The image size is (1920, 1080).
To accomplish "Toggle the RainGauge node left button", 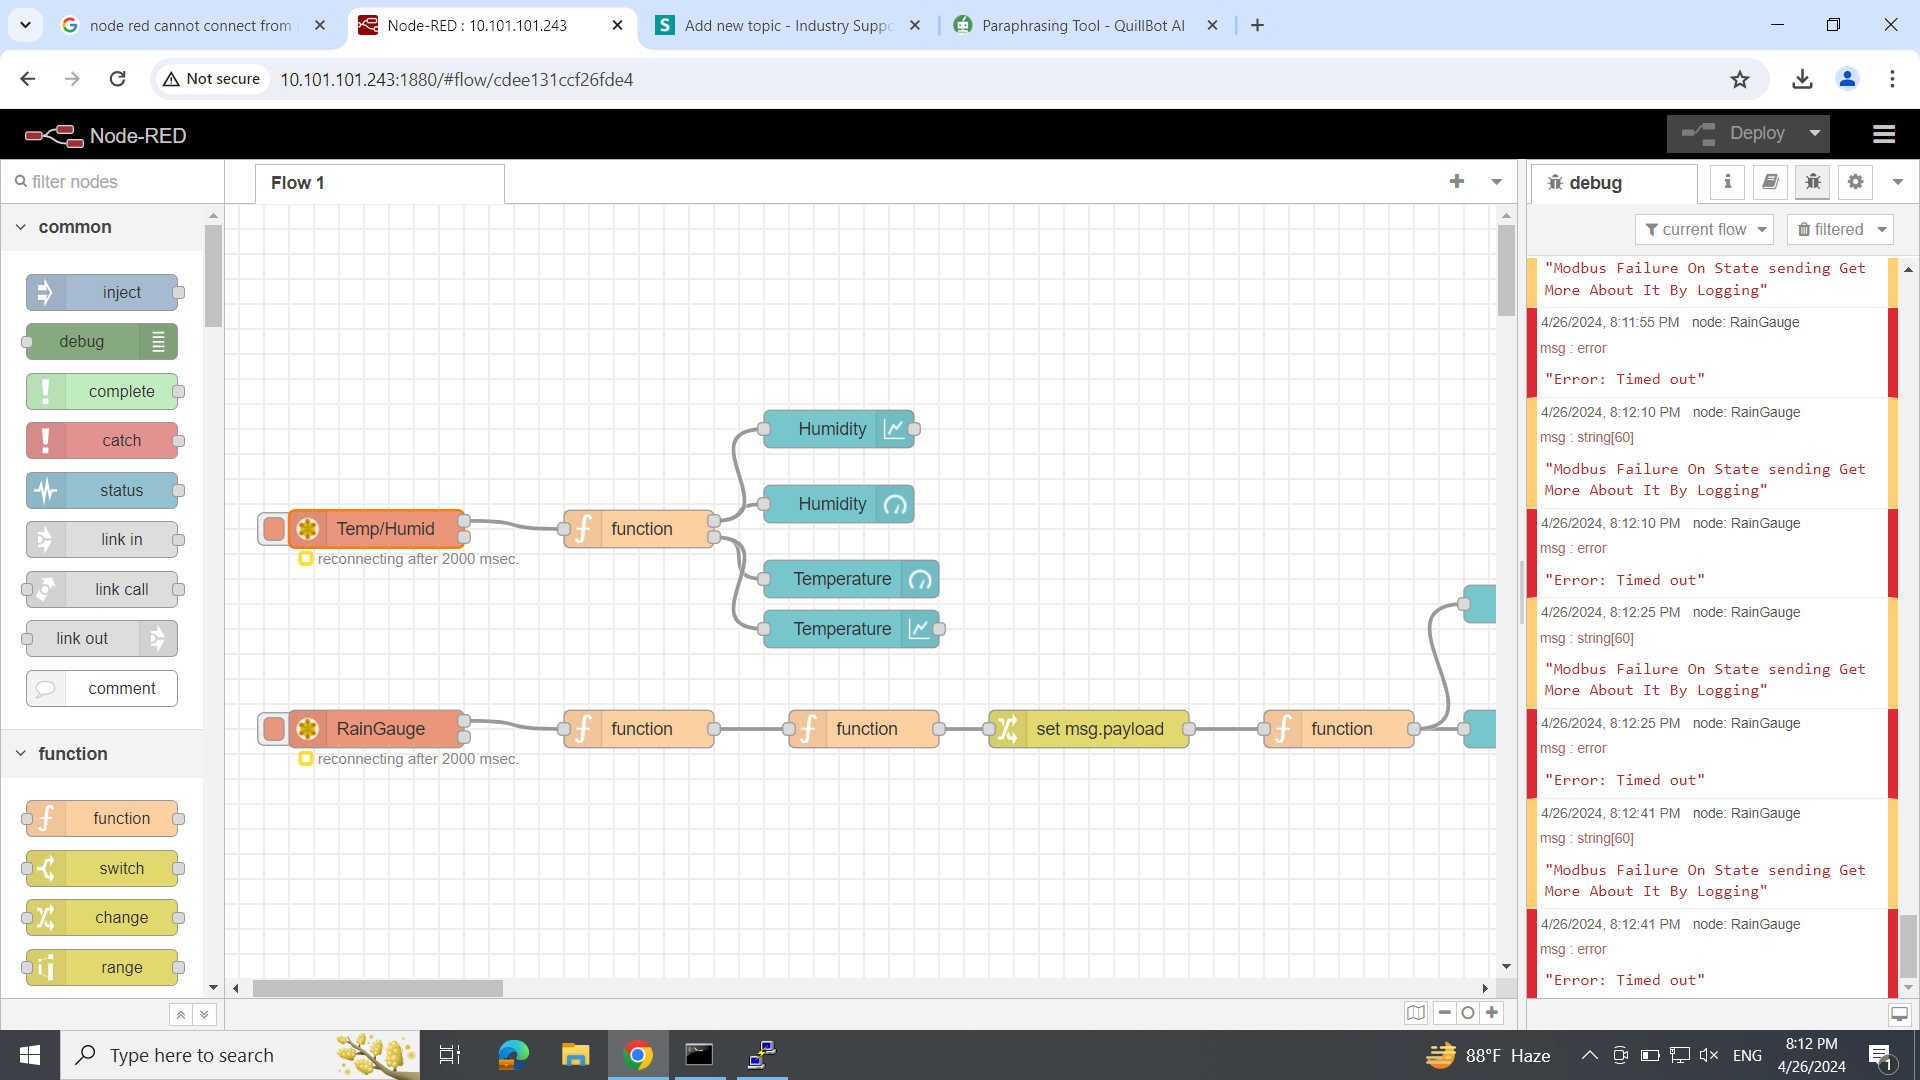I will point(273,729).
